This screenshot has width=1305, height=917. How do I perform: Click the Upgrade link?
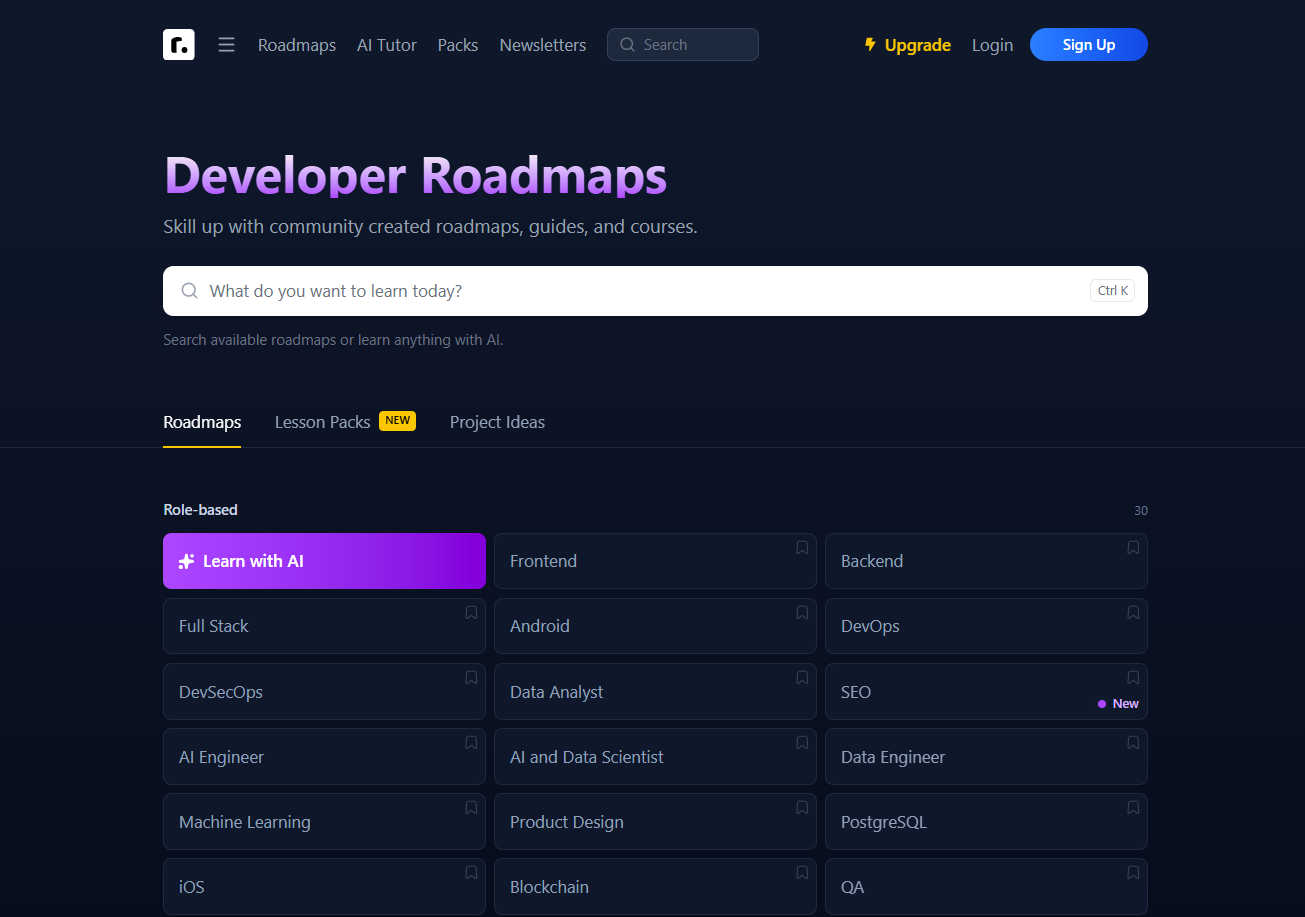tap(907, 45)
